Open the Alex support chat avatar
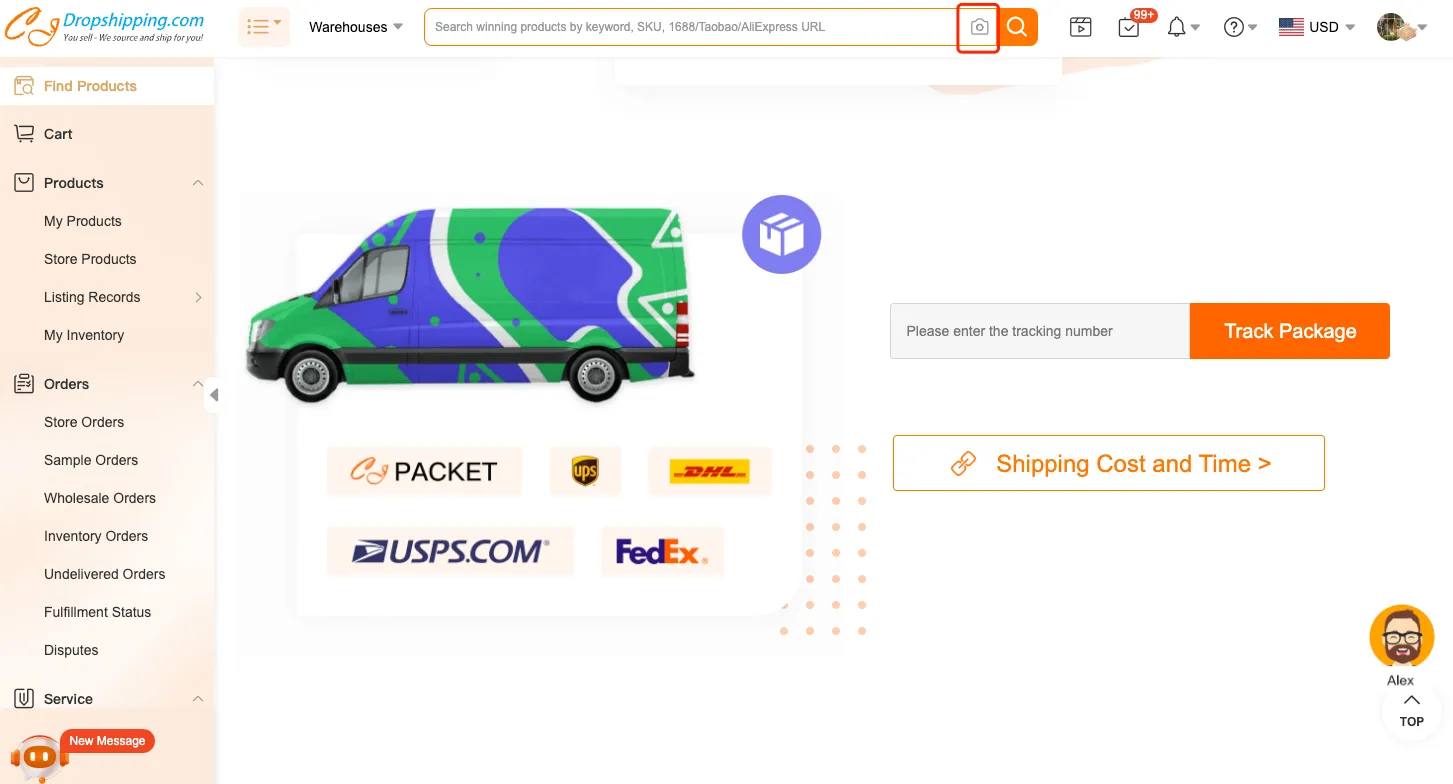Screen dimensions: 1453x784 pos(1401,637)
